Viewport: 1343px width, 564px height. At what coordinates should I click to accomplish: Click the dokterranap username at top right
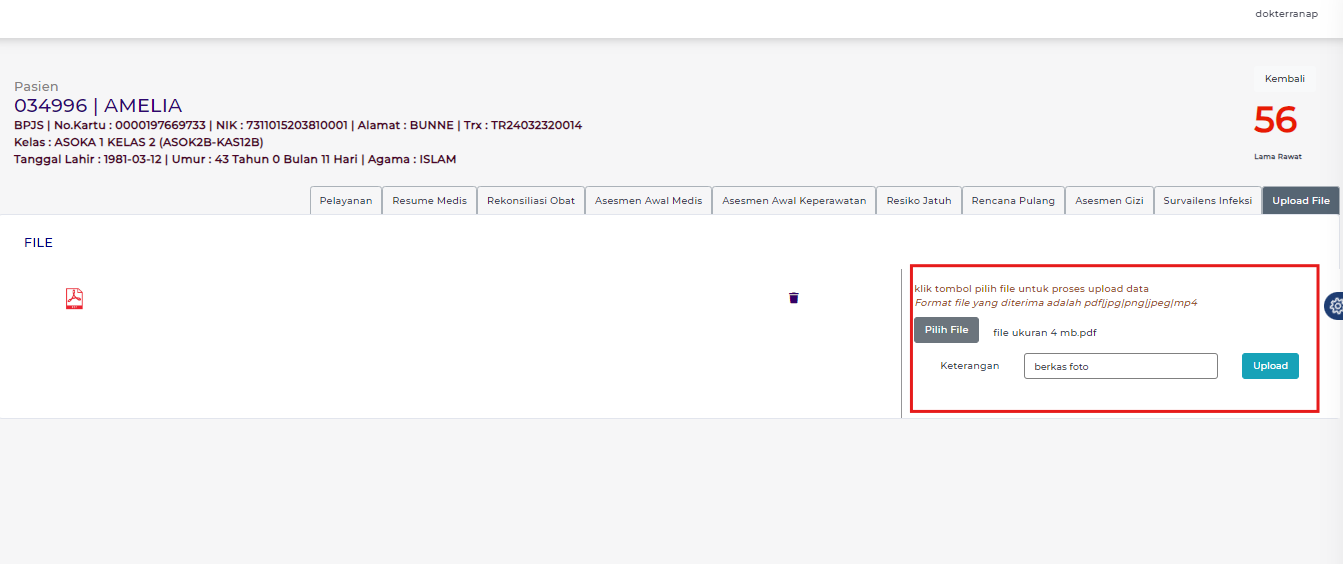tap(1286, 13)
